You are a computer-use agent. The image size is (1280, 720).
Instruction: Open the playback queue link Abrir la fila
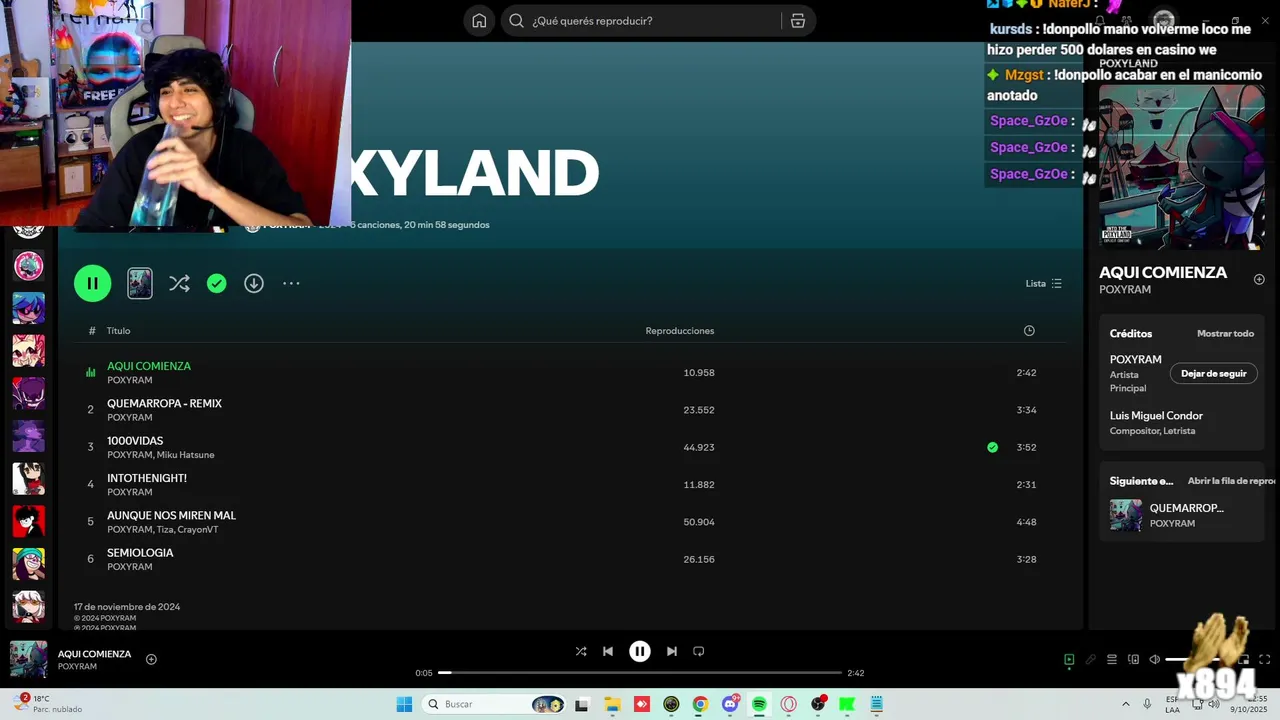(x=1231, y=481)
